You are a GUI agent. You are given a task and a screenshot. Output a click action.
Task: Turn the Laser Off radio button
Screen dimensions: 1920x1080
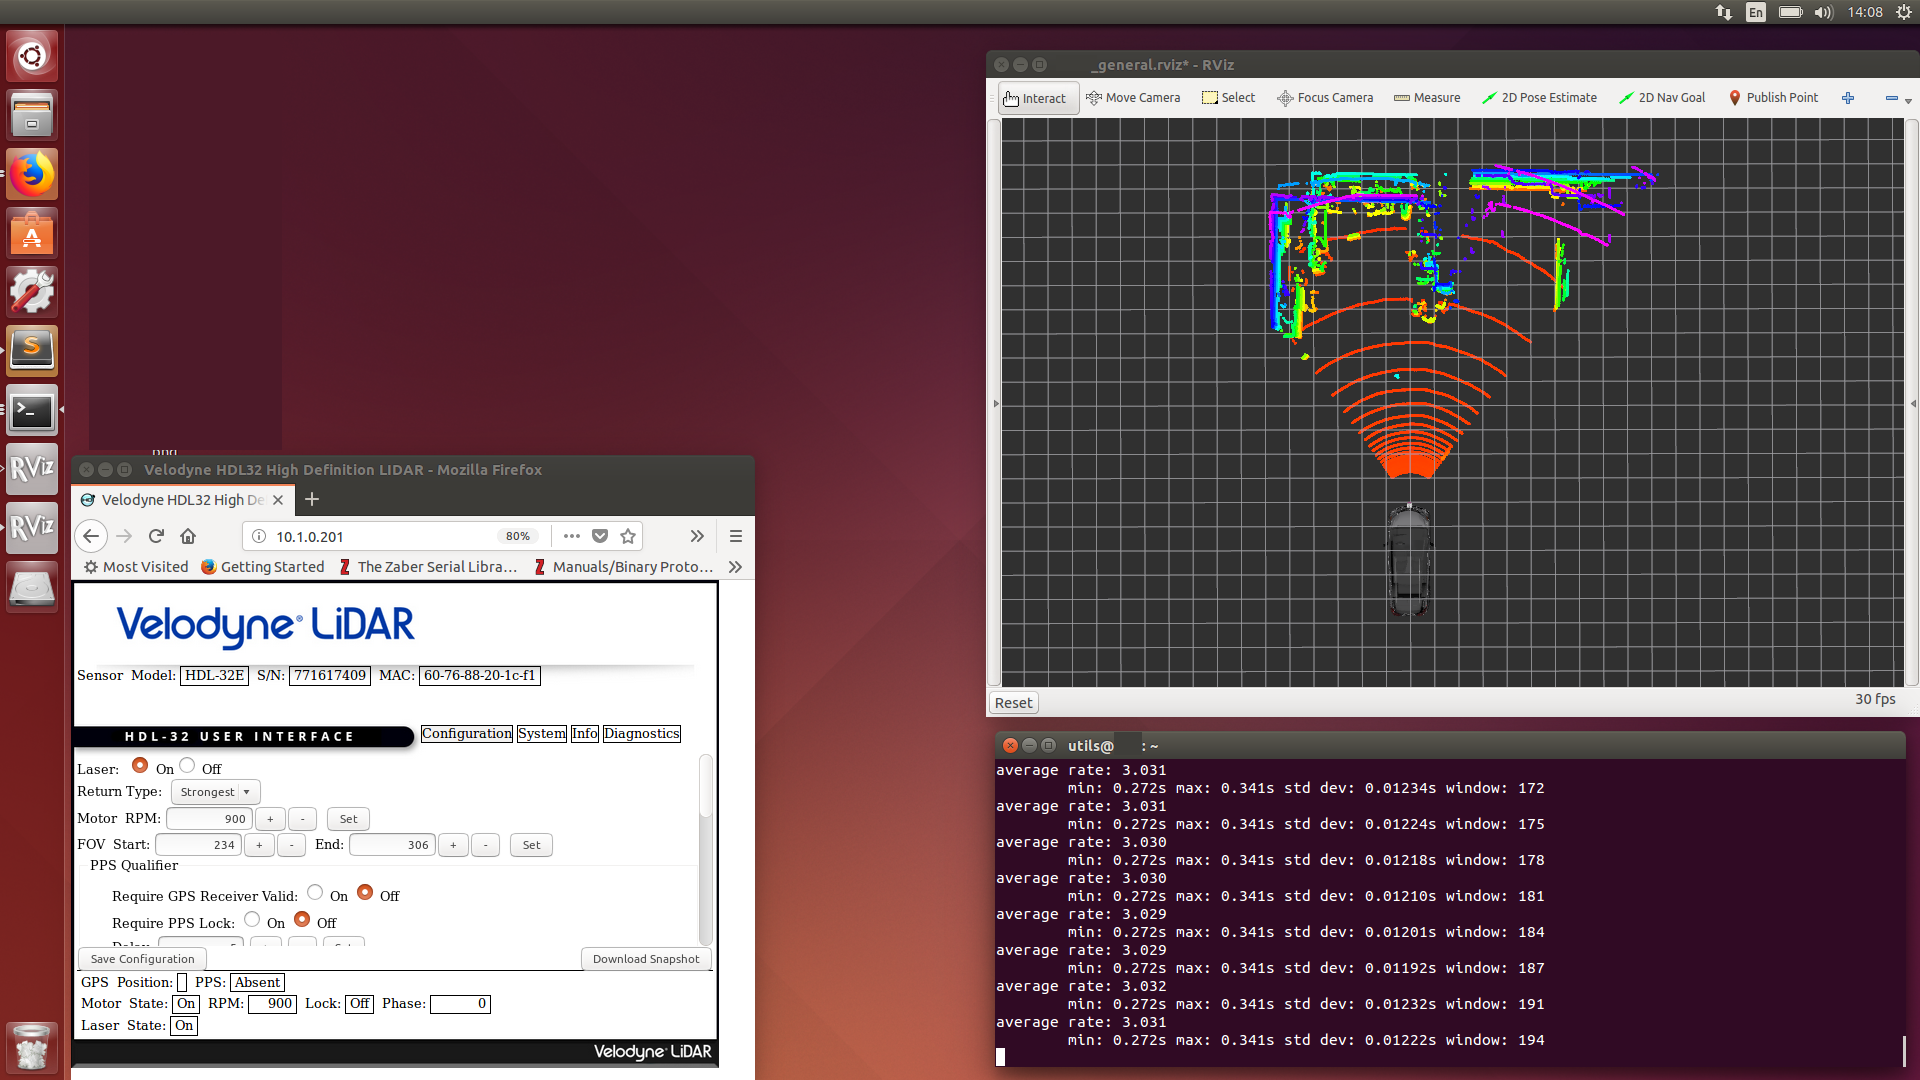pos(187,766)
